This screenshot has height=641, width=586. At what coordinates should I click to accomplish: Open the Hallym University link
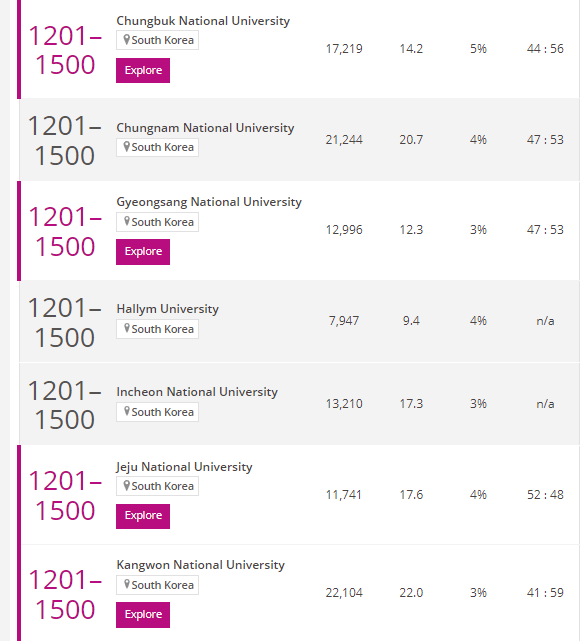[167, 309]
